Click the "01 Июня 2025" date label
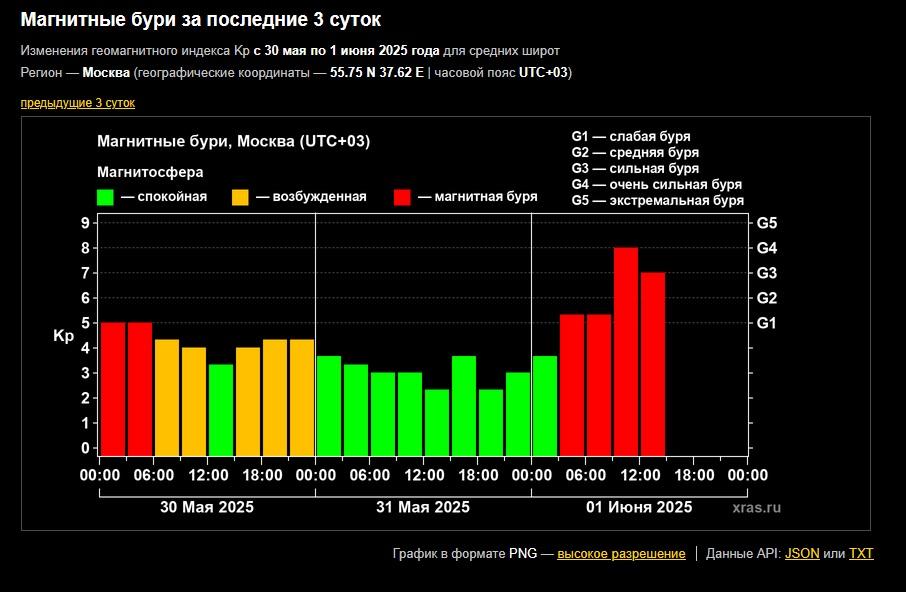The width and height of the screenshot is (906, 592). (x=639, y=507)
